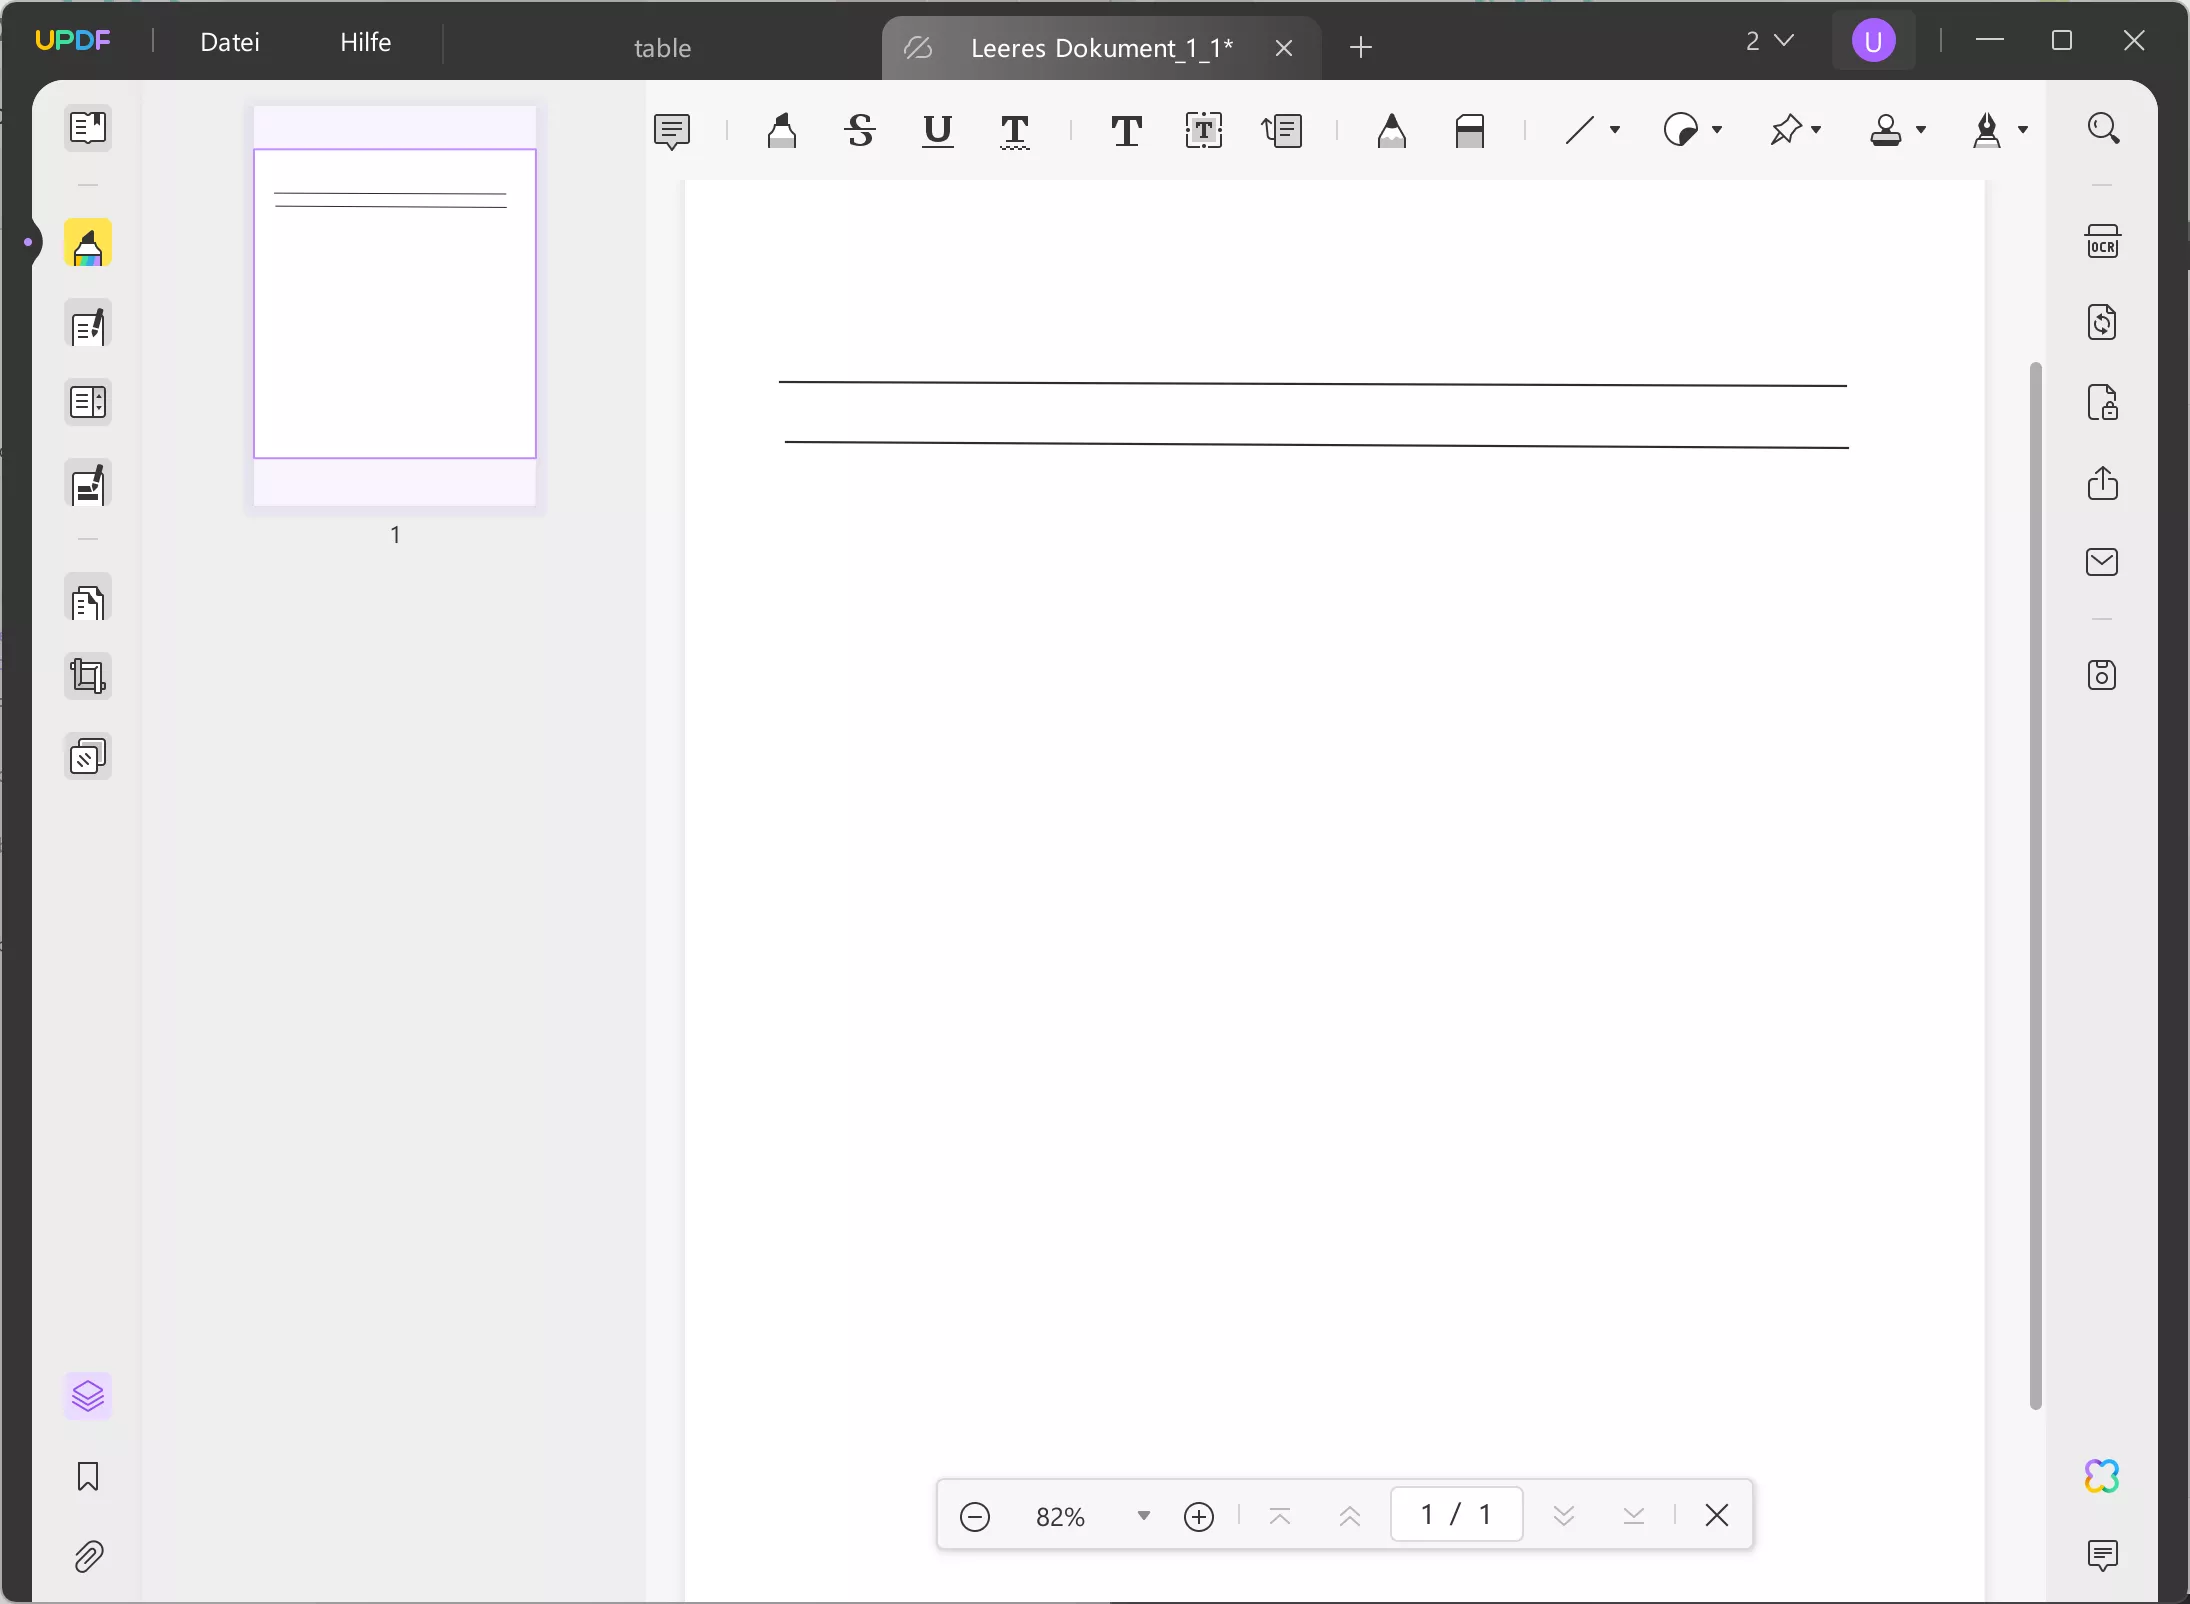Open the line tool dropdown arrow
This screenshot has width=2190, height=1604.
[1617, 131]
